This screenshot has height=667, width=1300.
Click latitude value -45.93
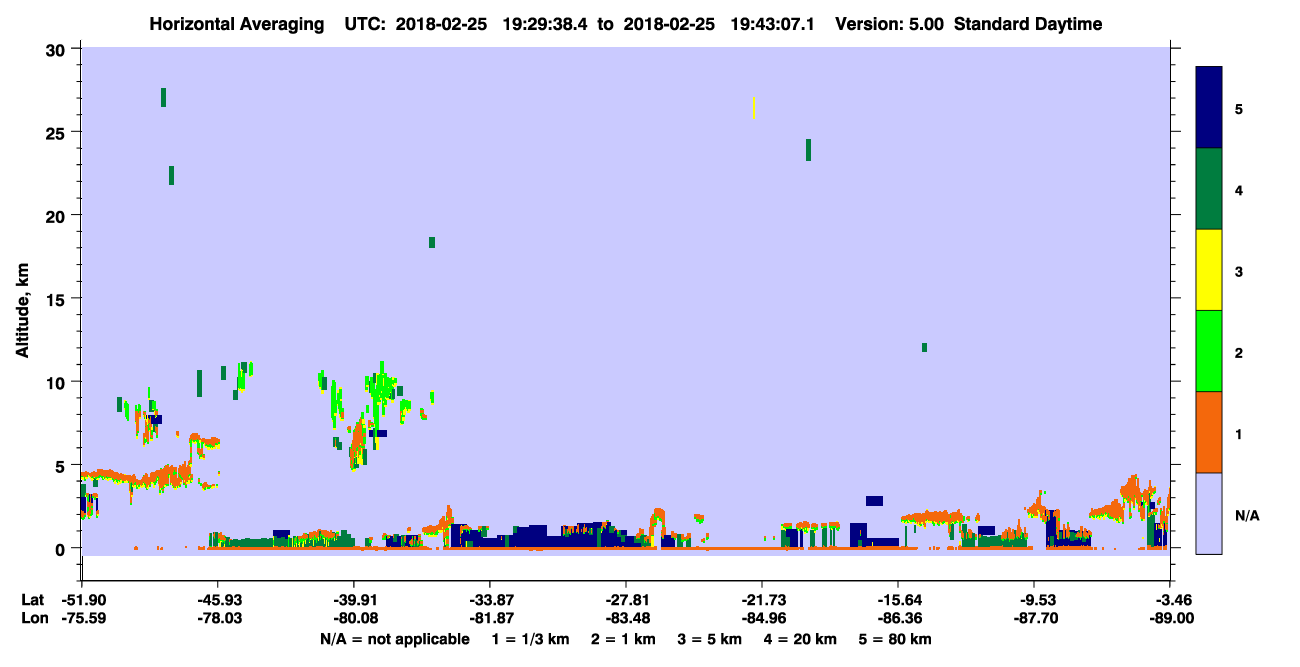218,600
